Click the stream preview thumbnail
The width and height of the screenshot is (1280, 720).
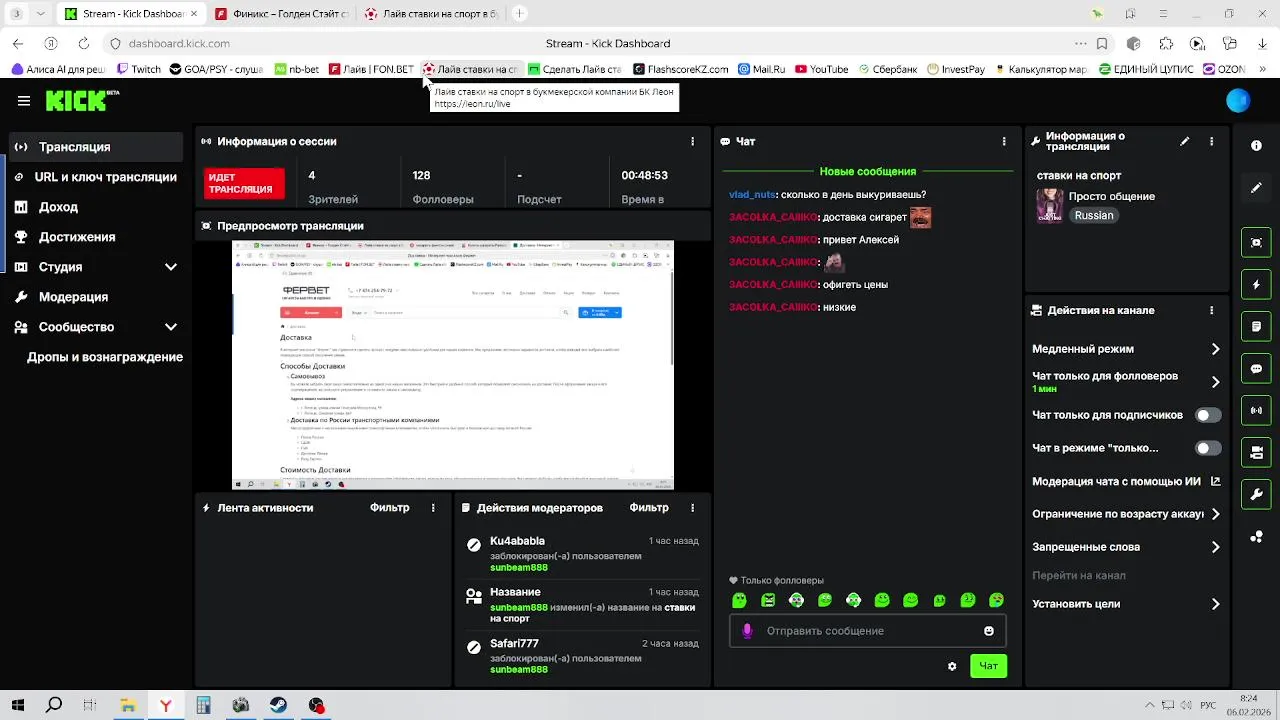[453, 365]
